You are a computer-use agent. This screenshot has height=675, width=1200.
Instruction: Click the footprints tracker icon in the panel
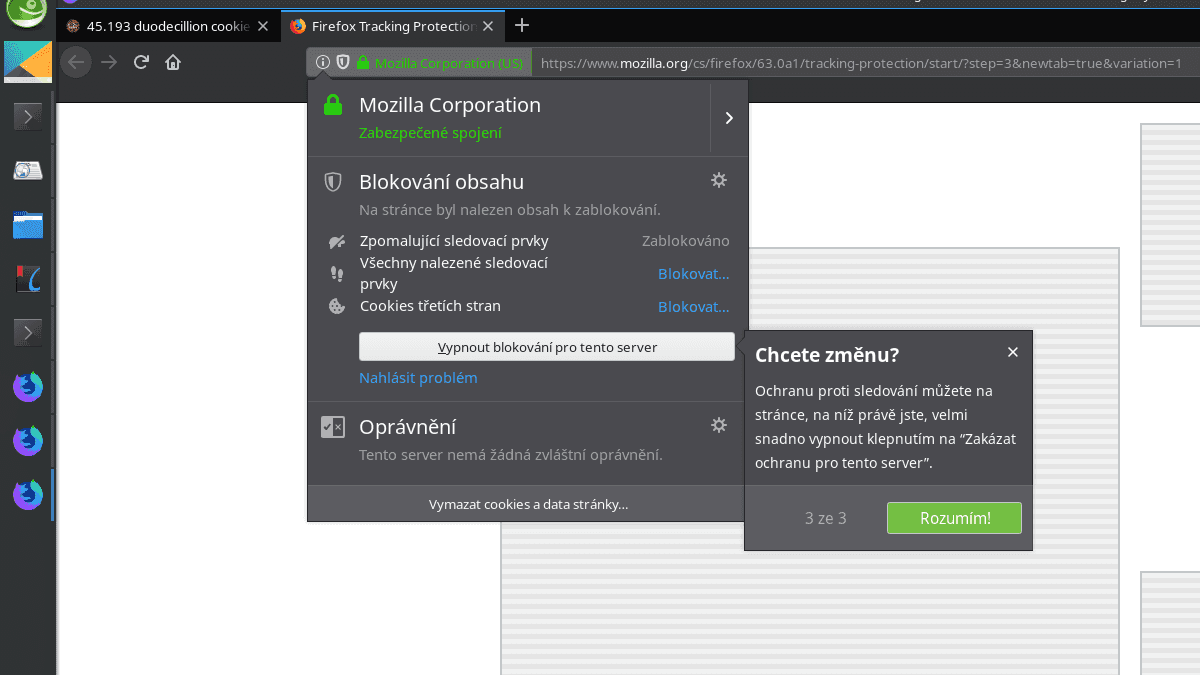tap(336, 273)
